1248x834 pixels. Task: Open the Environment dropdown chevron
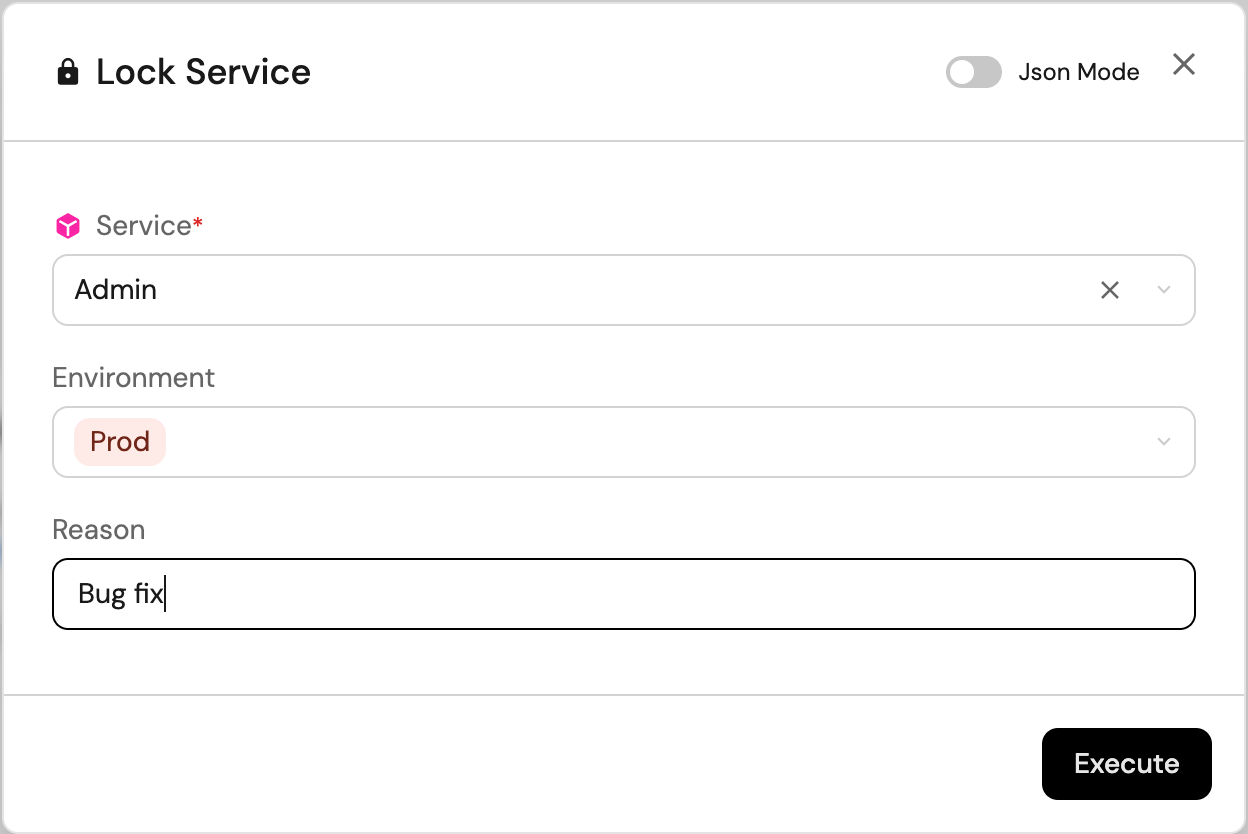(1164, 442)
